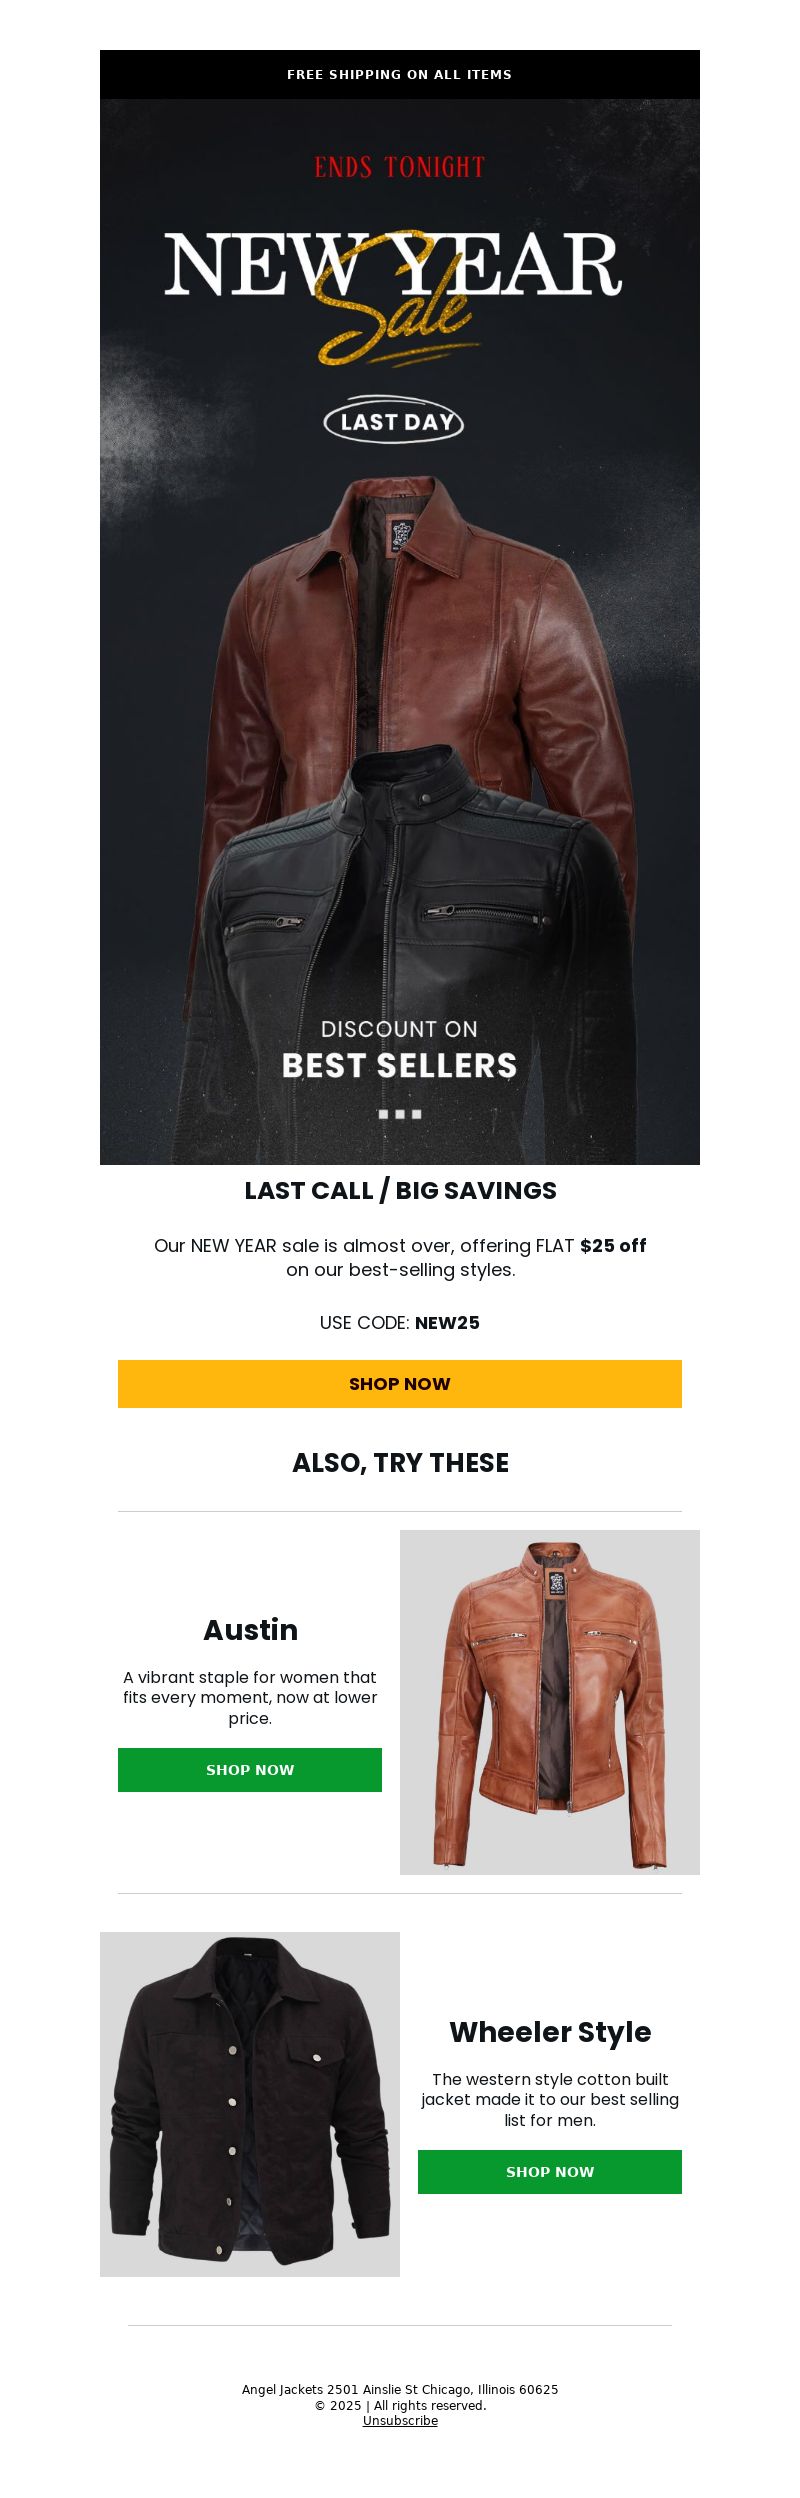800x2498 pixels.
Task: Open the black Wheeler jacket image
Action: pos(250,2104)
